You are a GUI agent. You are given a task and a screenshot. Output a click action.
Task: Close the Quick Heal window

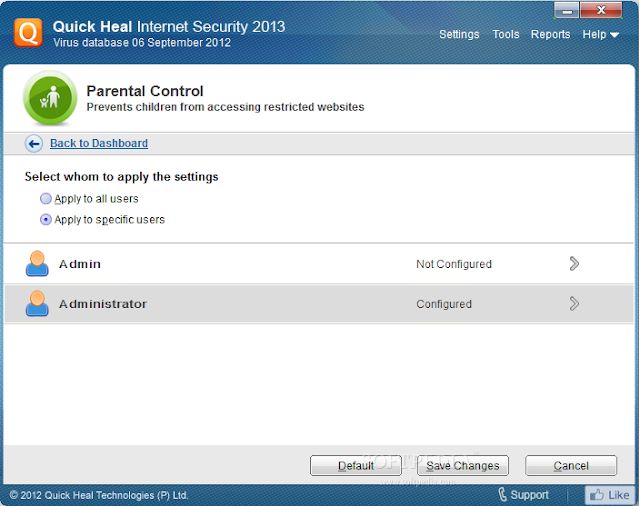(601, 11)
